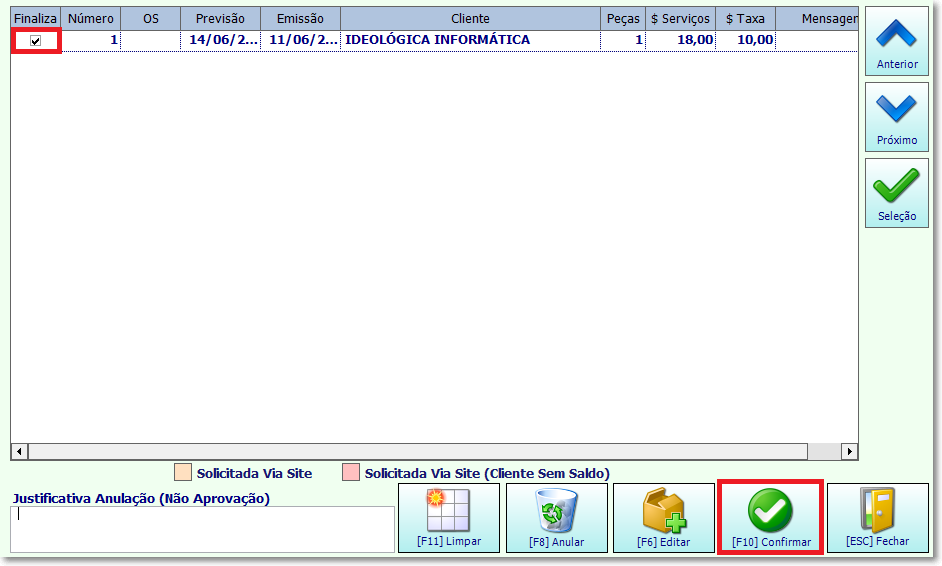Click the OS column header
This screenshot has width=942, height=566.
[x=151, y=19]
